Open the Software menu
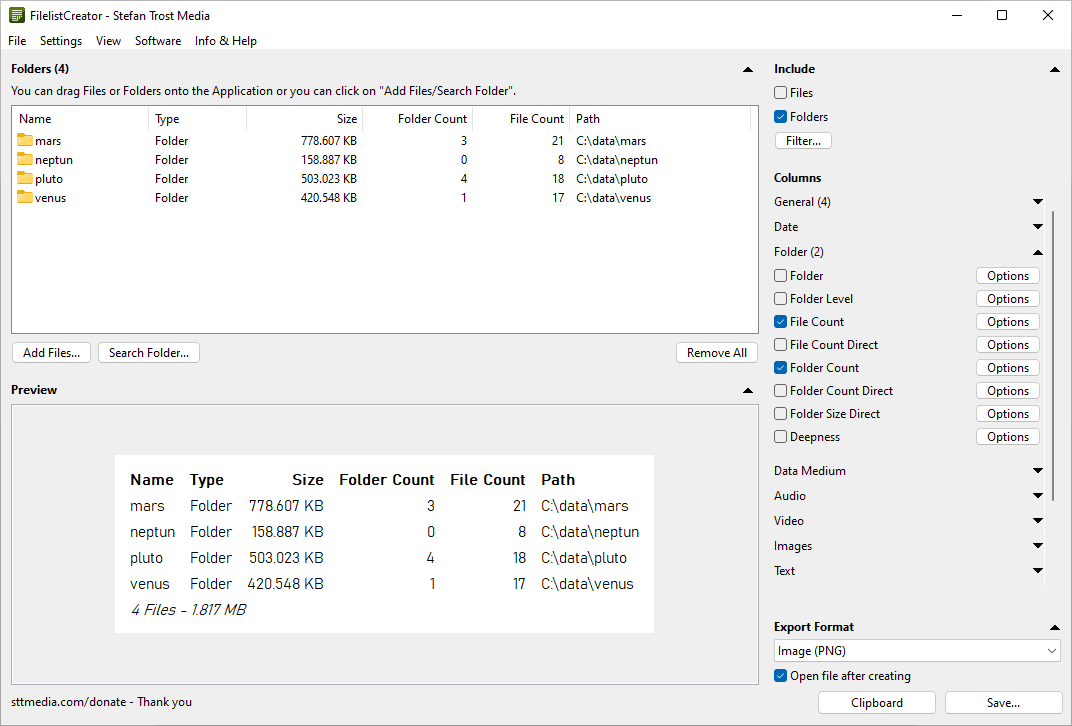The height and width of the screenshot is (726, 1072). pos(157,41)
